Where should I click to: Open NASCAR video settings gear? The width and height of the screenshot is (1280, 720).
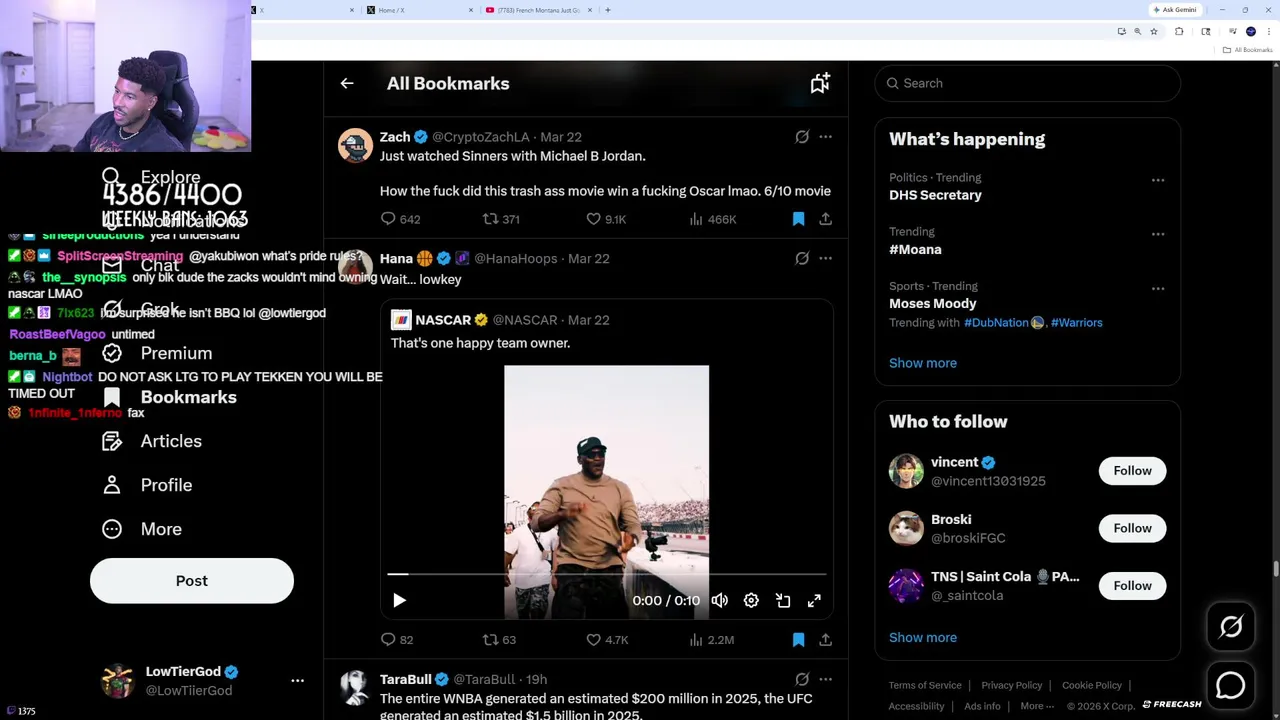751,600
